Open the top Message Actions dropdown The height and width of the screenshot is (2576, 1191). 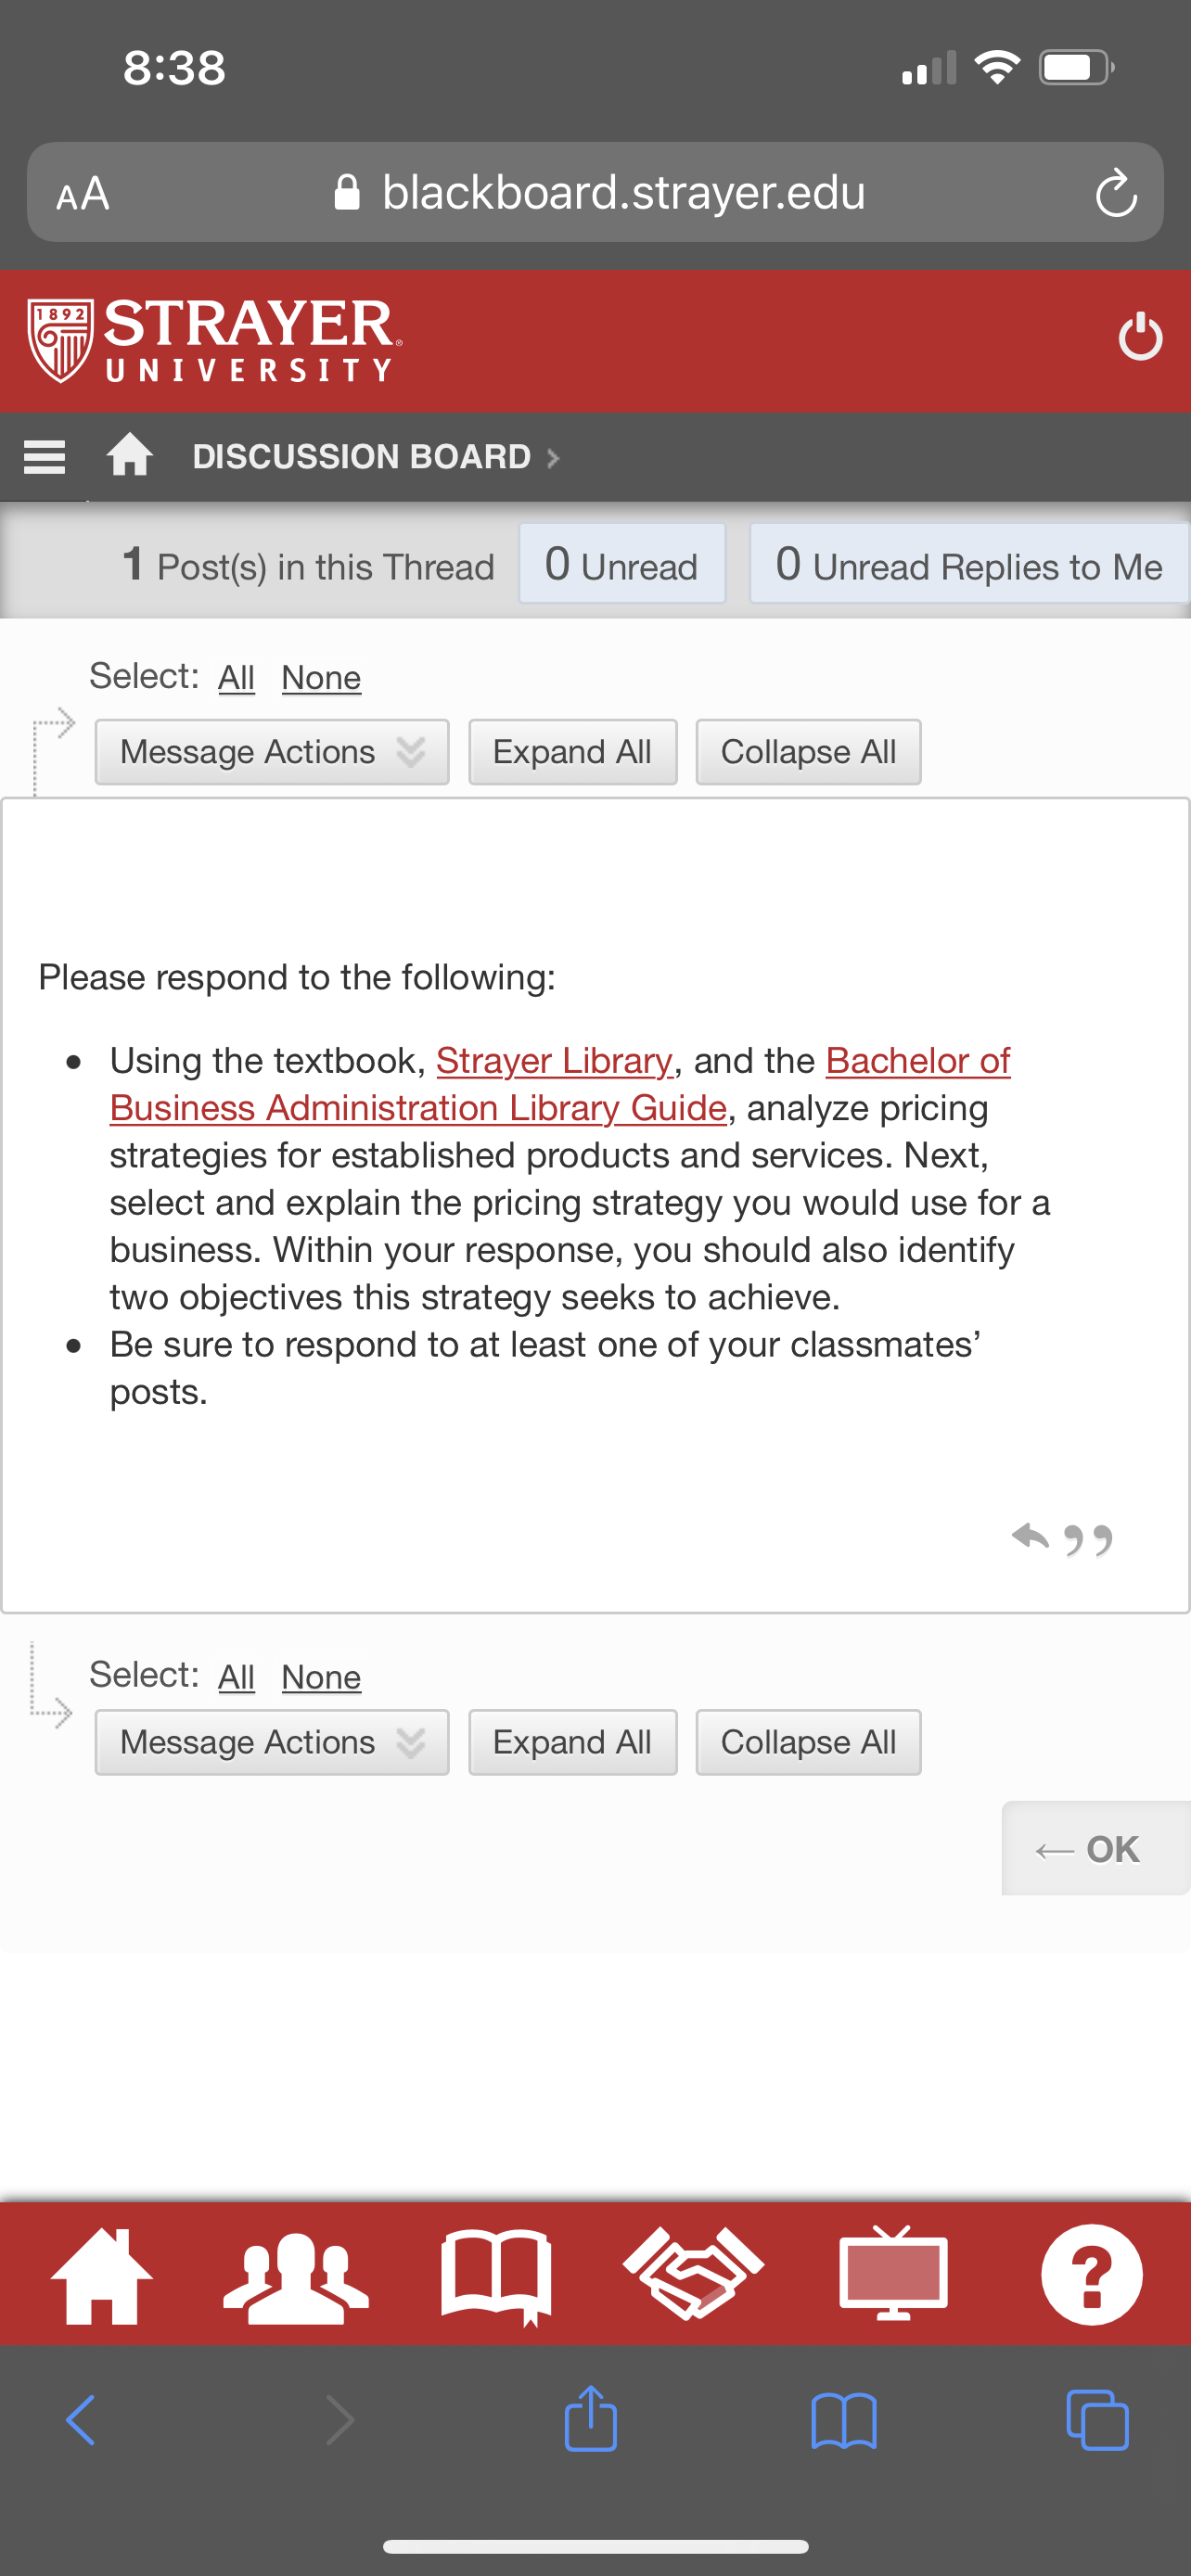pyautogui.click(x=272, y=752)
